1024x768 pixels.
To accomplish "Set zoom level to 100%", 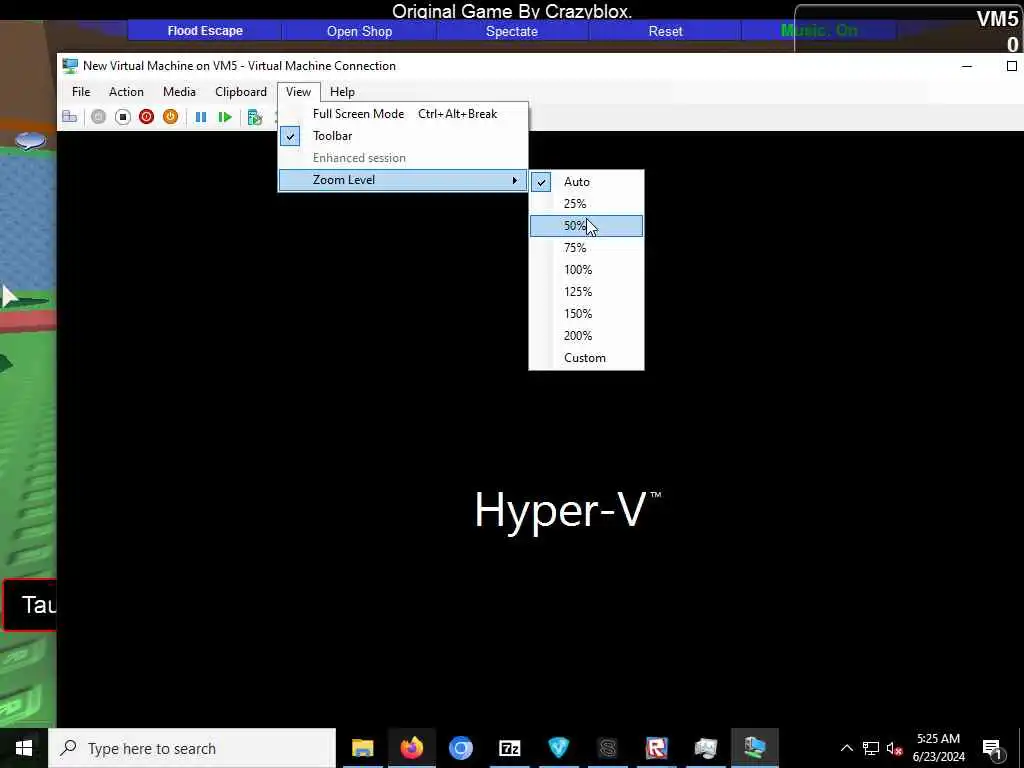I will pos(586,270).
